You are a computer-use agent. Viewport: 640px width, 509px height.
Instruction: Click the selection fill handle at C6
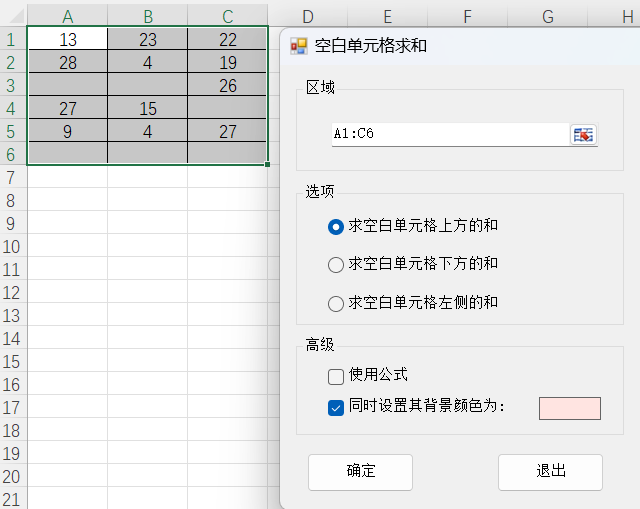267,164
